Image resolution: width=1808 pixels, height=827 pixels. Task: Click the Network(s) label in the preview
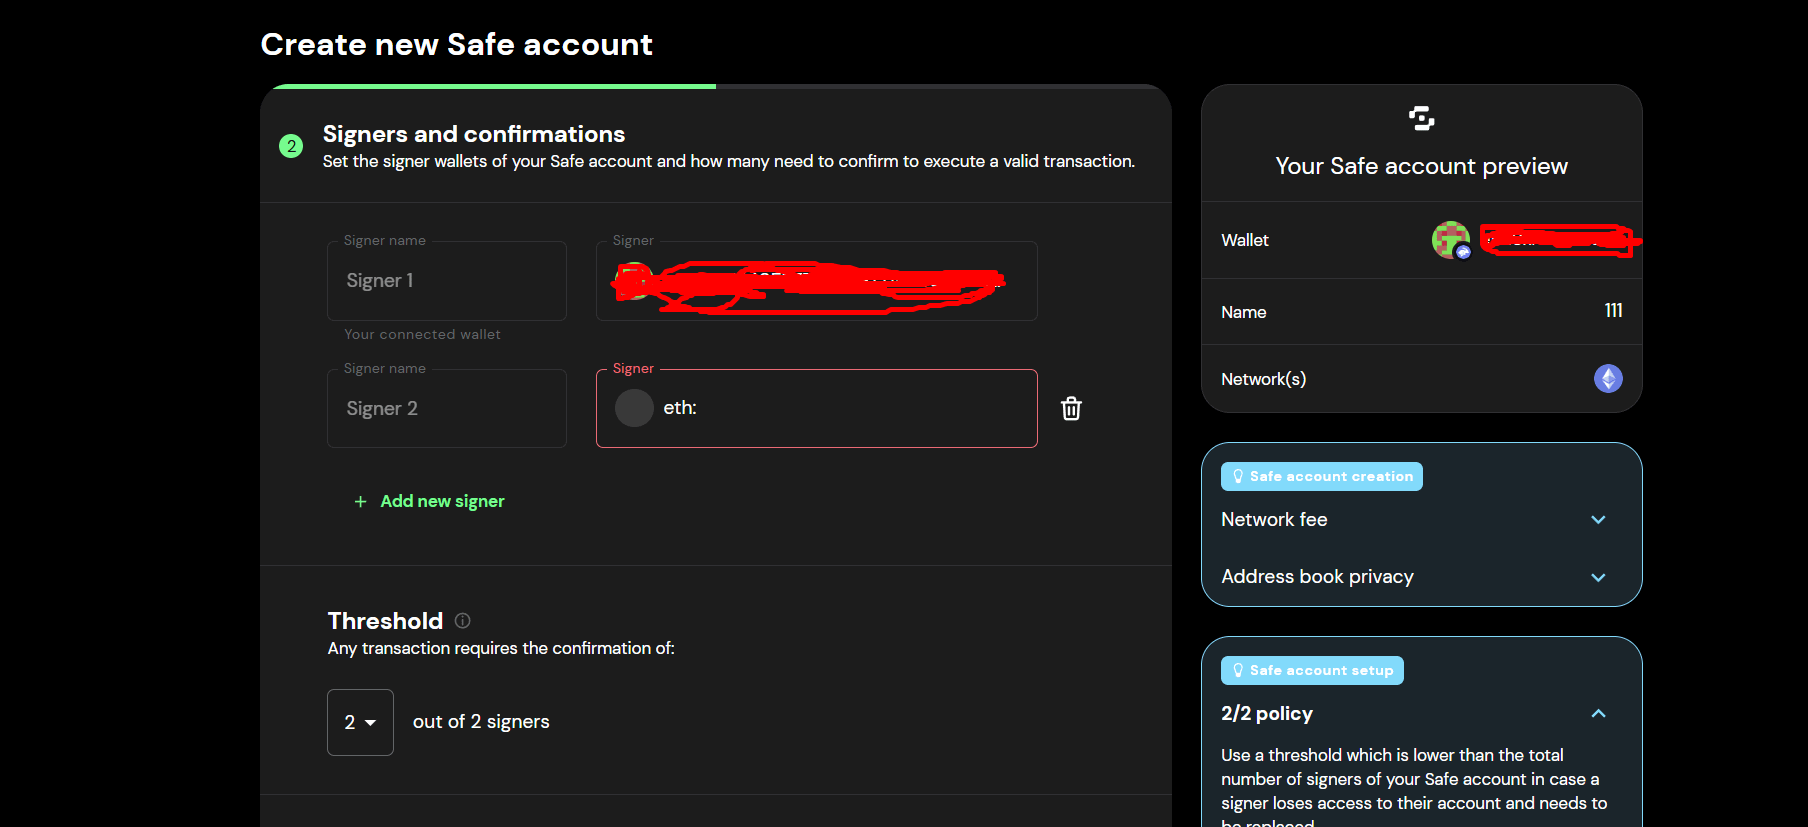click(1264, 379)
